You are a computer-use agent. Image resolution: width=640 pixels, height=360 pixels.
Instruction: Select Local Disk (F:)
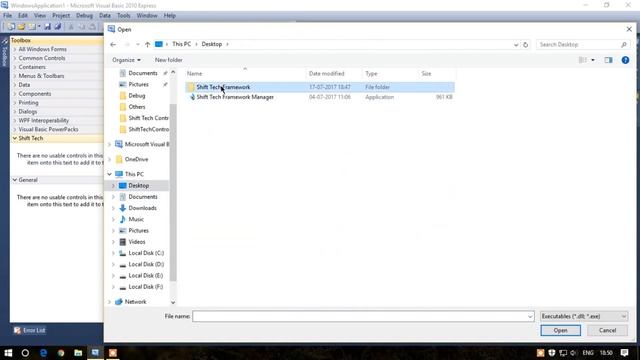point(146,287)
